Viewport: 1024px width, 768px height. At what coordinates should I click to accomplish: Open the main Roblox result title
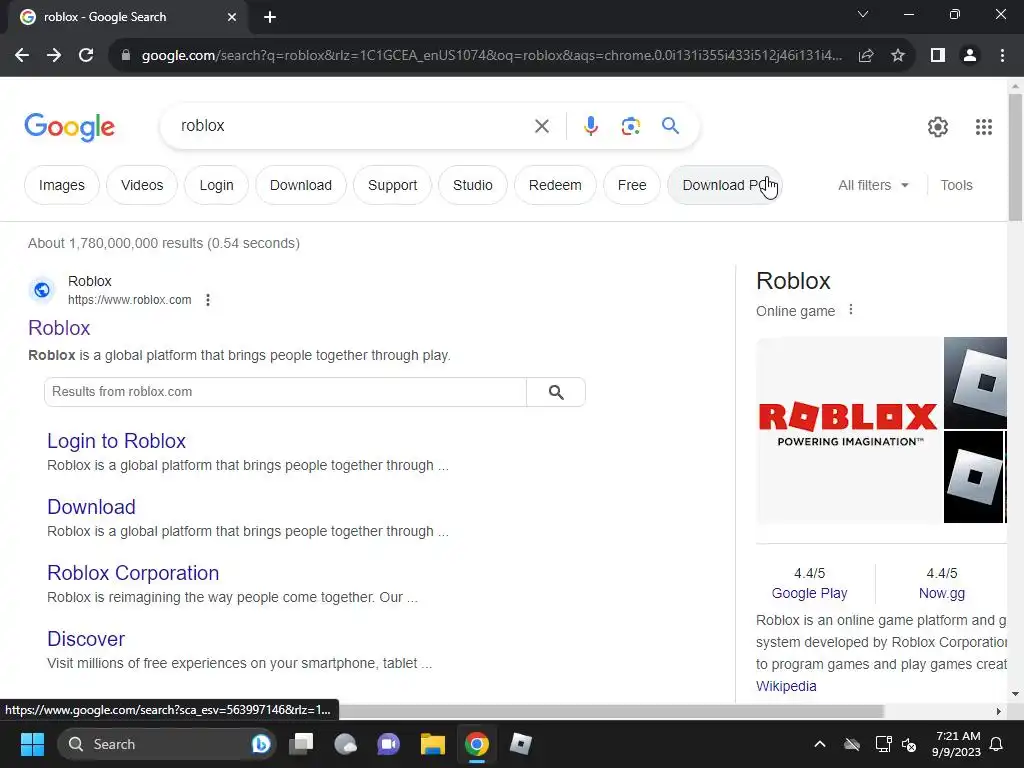click(59, 328)
